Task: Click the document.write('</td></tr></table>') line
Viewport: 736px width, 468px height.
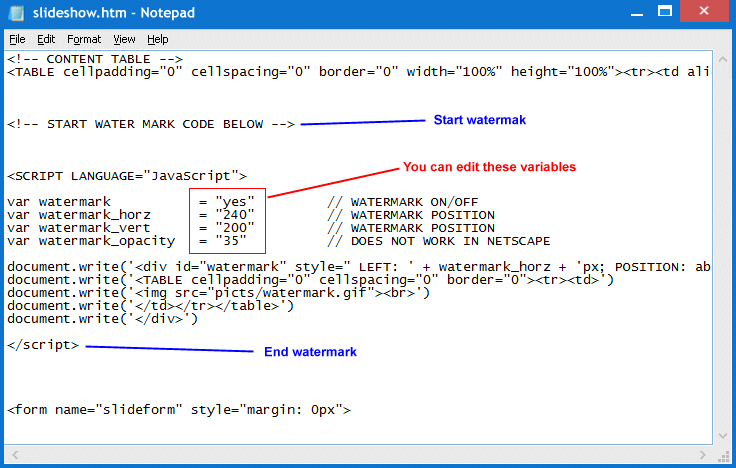Action: point(150,306)
